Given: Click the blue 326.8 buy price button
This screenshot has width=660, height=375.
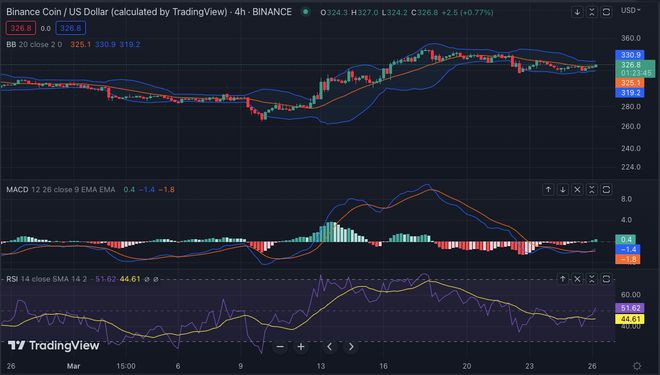Looking at the screenshot, I should [70, 28].
